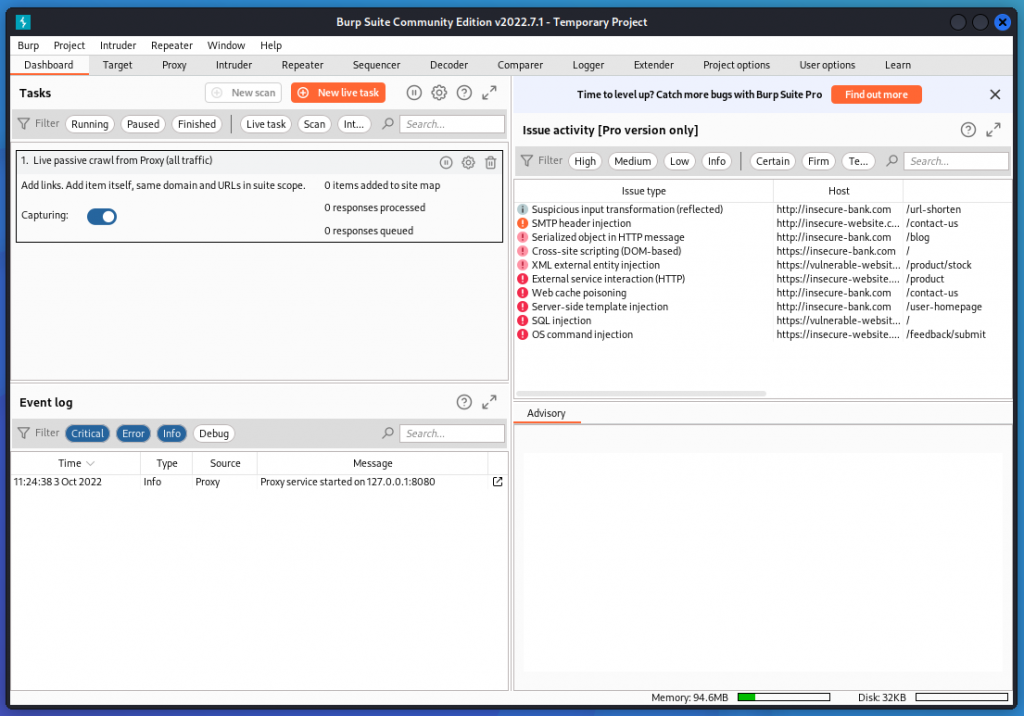
Task: Focus the Tasks search field
Action: [x=452, y=124]
